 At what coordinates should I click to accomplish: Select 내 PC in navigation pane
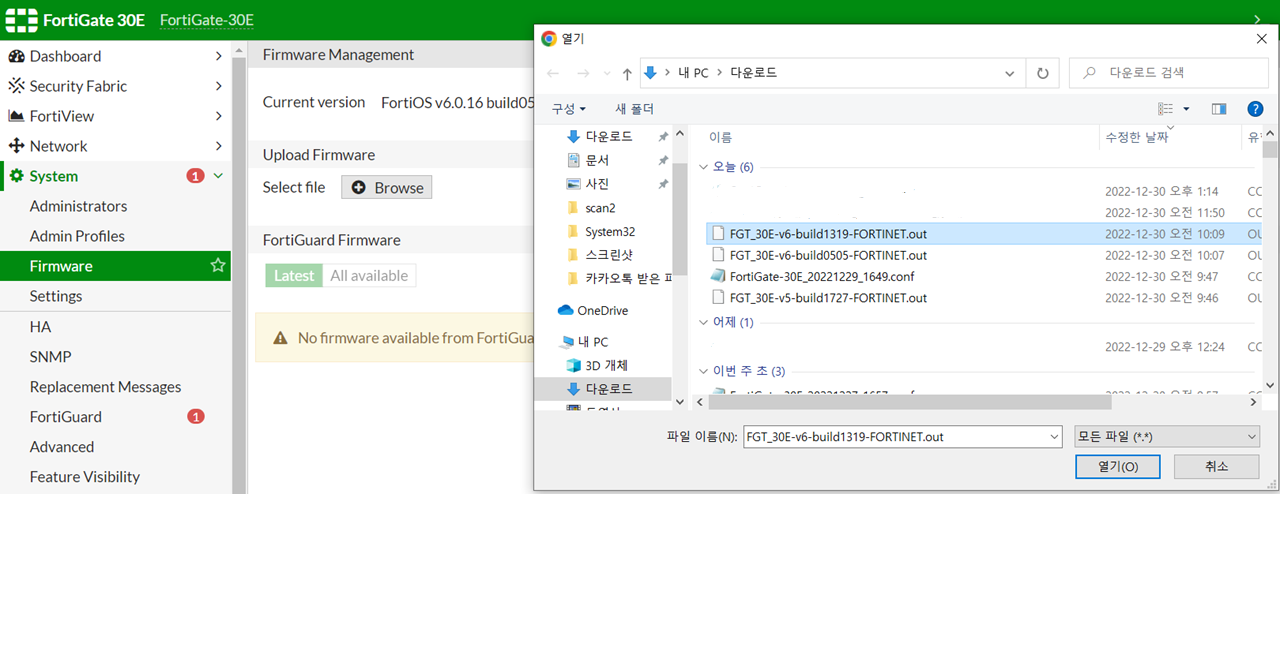[592, 342]
